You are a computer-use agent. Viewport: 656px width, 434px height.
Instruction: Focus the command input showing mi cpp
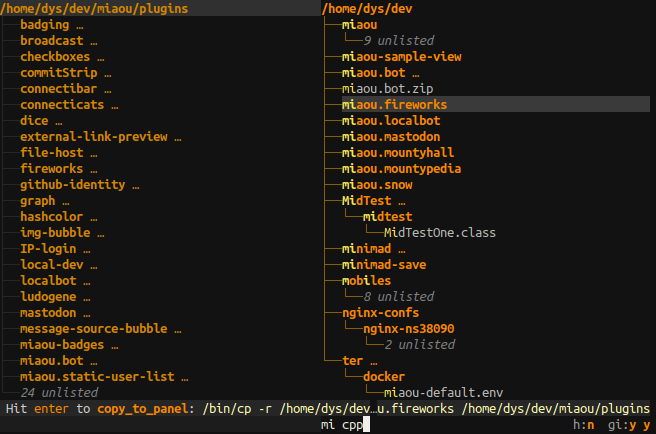point(345,425)
